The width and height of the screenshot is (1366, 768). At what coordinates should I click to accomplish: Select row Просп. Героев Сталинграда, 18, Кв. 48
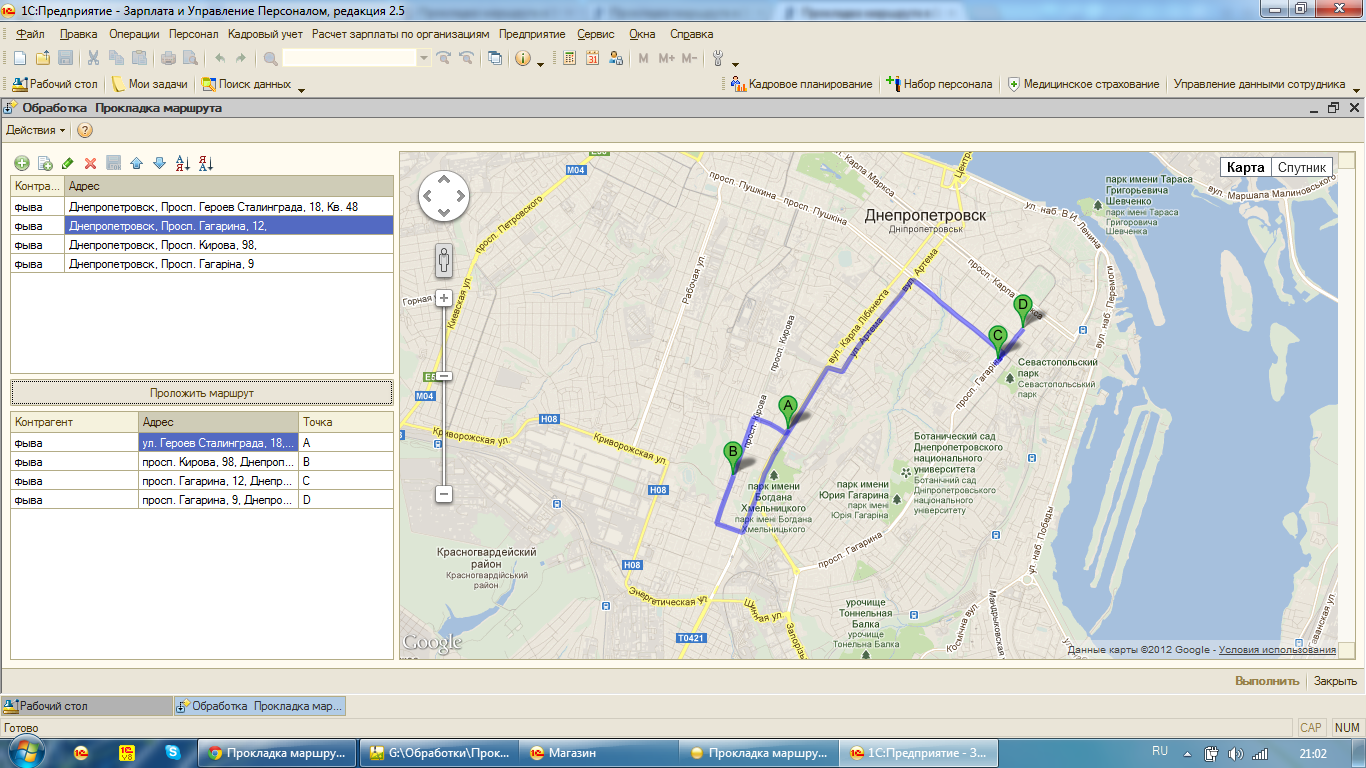pyautogui.click(x=202, y=206)
